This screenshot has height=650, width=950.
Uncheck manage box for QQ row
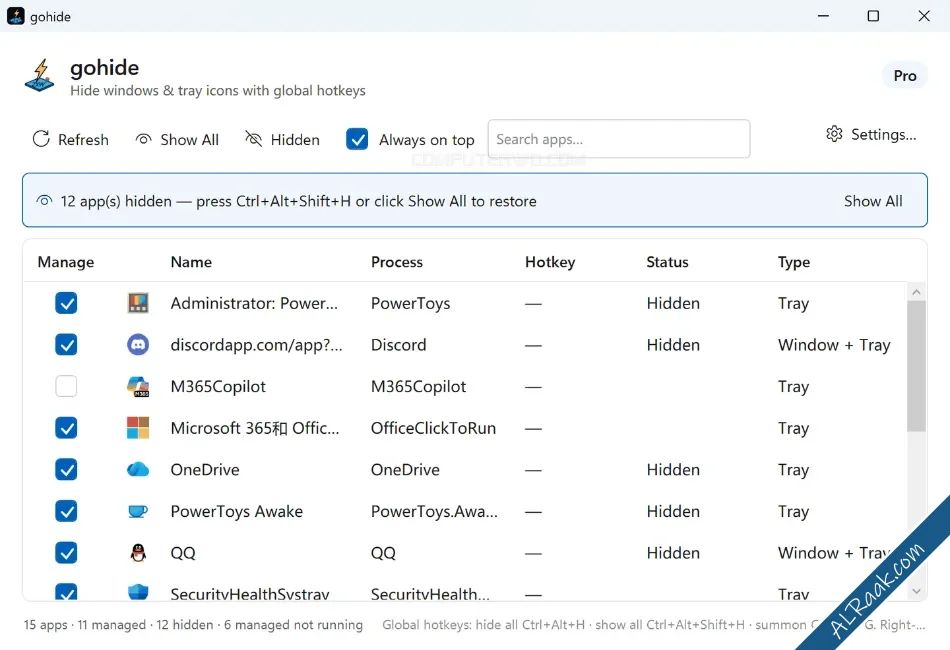coord(66,552)
